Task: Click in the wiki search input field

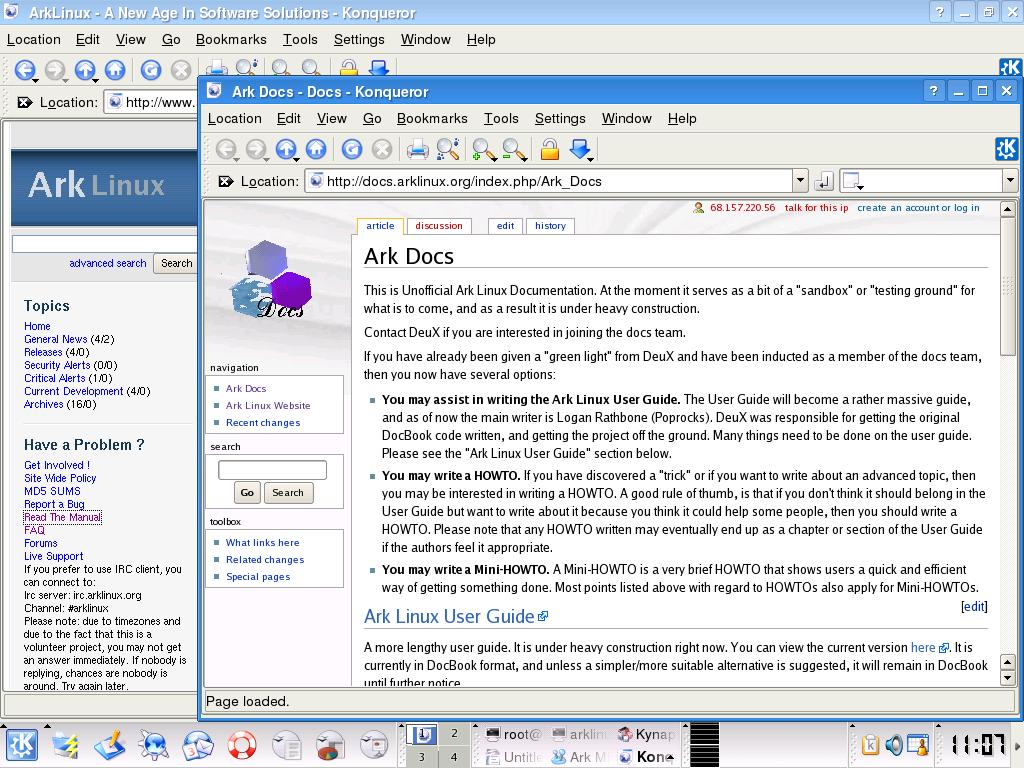Action: (272, 470)
